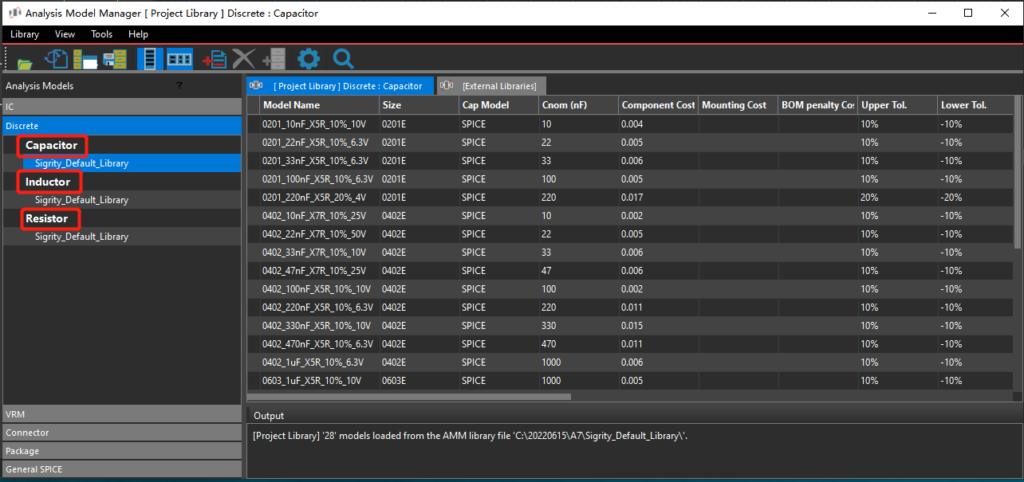Expand the VRM category section
This screenshot has height=482, width=1024.
tap(122, 414)
